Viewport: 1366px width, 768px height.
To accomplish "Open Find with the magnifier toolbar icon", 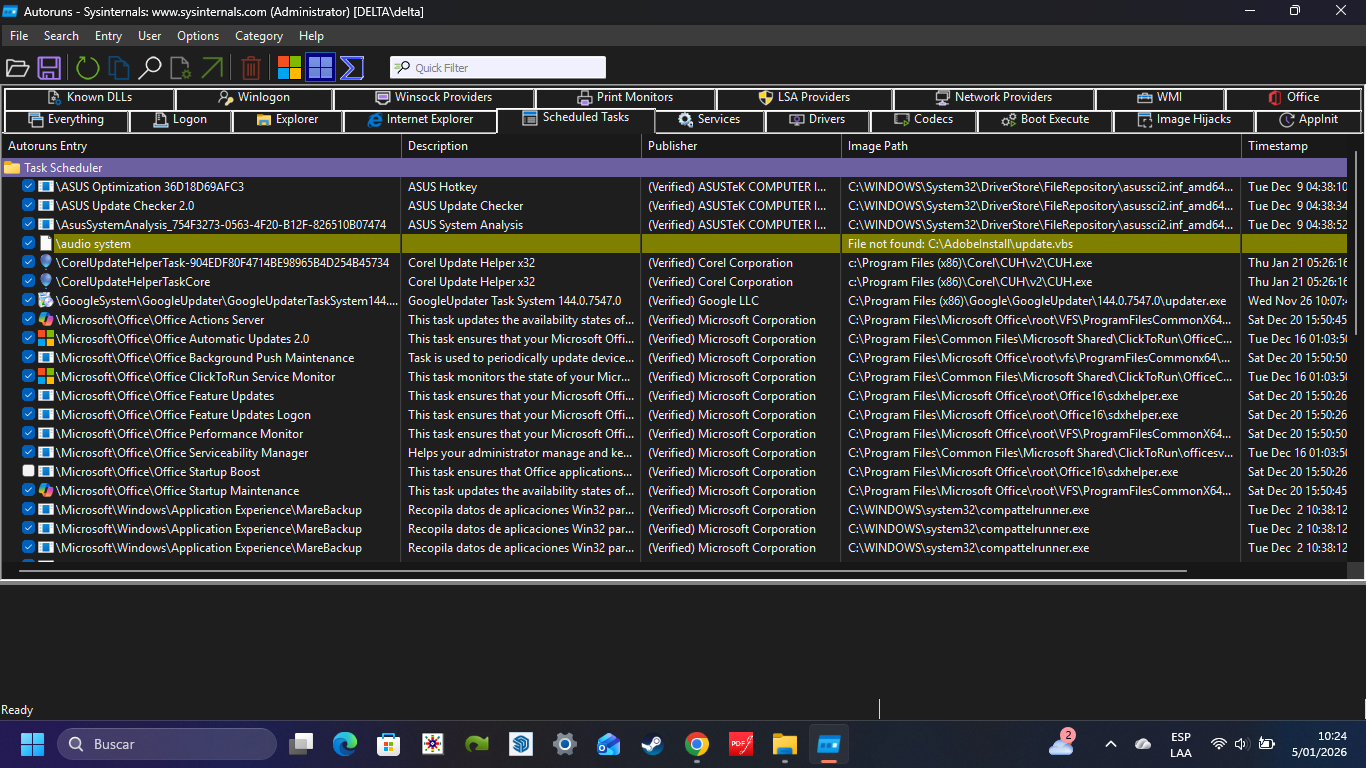I will tap(150, 68).
